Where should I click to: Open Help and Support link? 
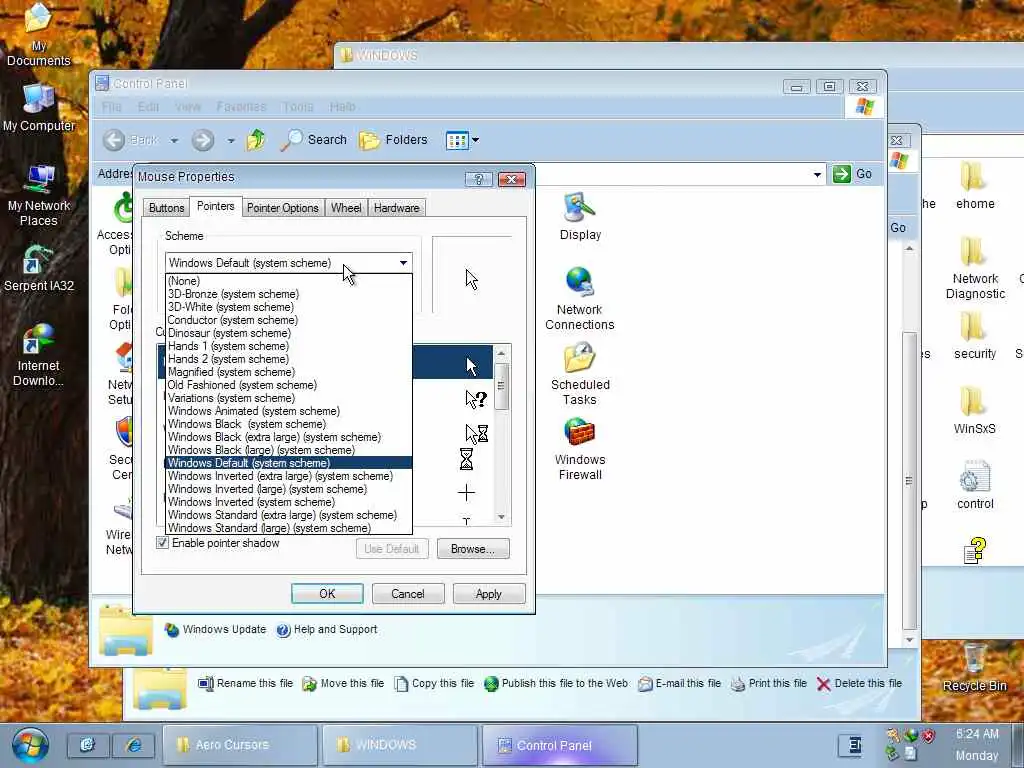coord(327,630)
